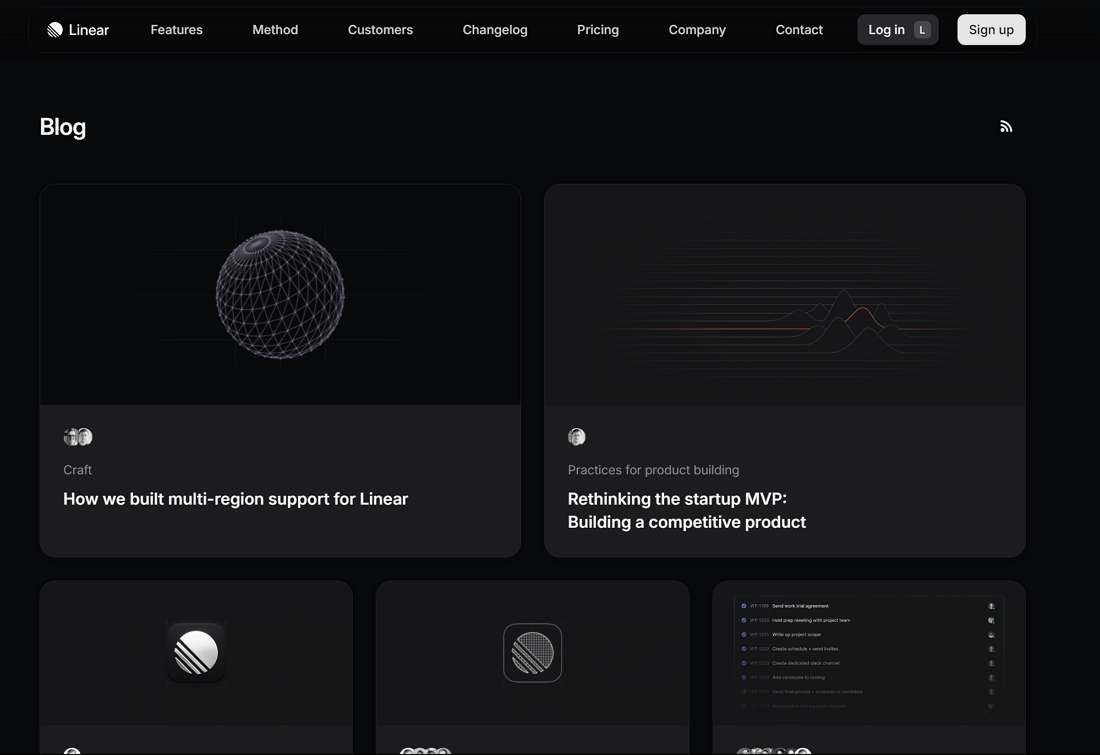Open the Method page
Viewport: 1100px width, 755px height.
[275, 29]
